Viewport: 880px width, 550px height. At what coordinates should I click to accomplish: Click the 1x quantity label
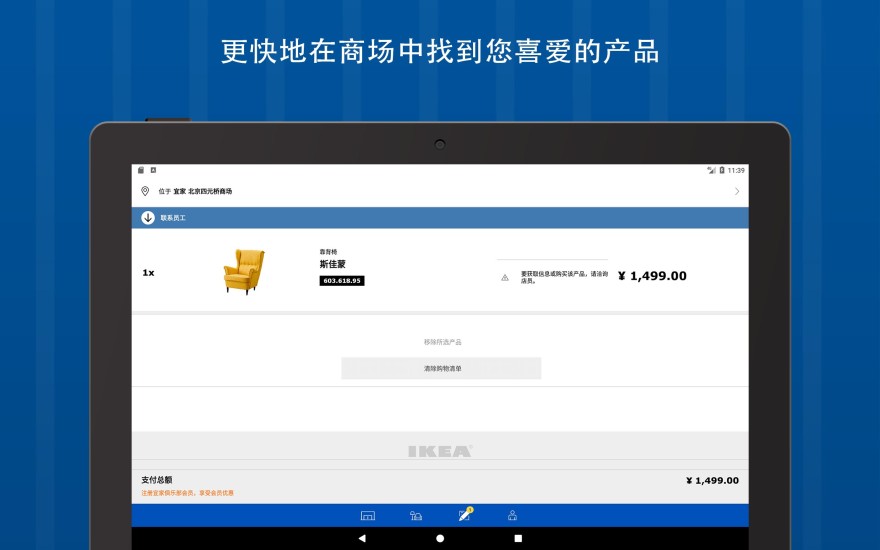(148, 273)
